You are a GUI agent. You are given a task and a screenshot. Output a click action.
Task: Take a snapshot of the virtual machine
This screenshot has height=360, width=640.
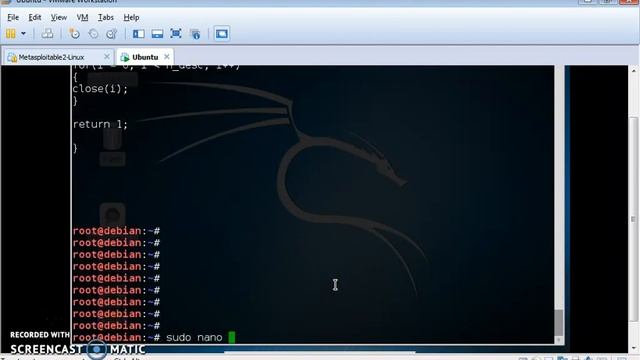74,34
